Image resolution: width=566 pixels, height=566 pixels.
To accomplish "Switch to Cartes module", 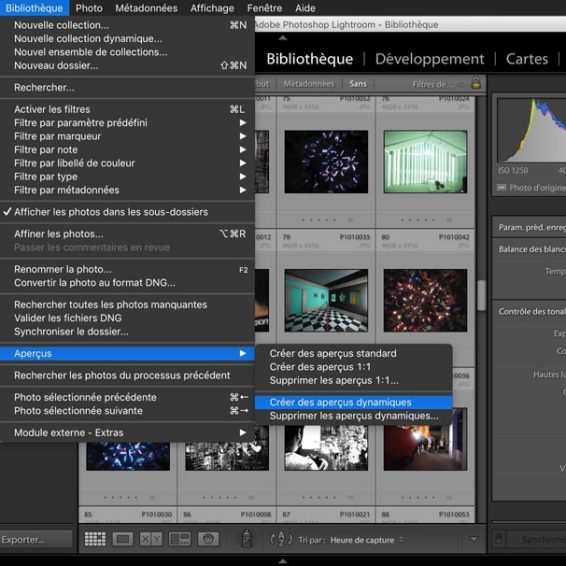I will [527, 59].
